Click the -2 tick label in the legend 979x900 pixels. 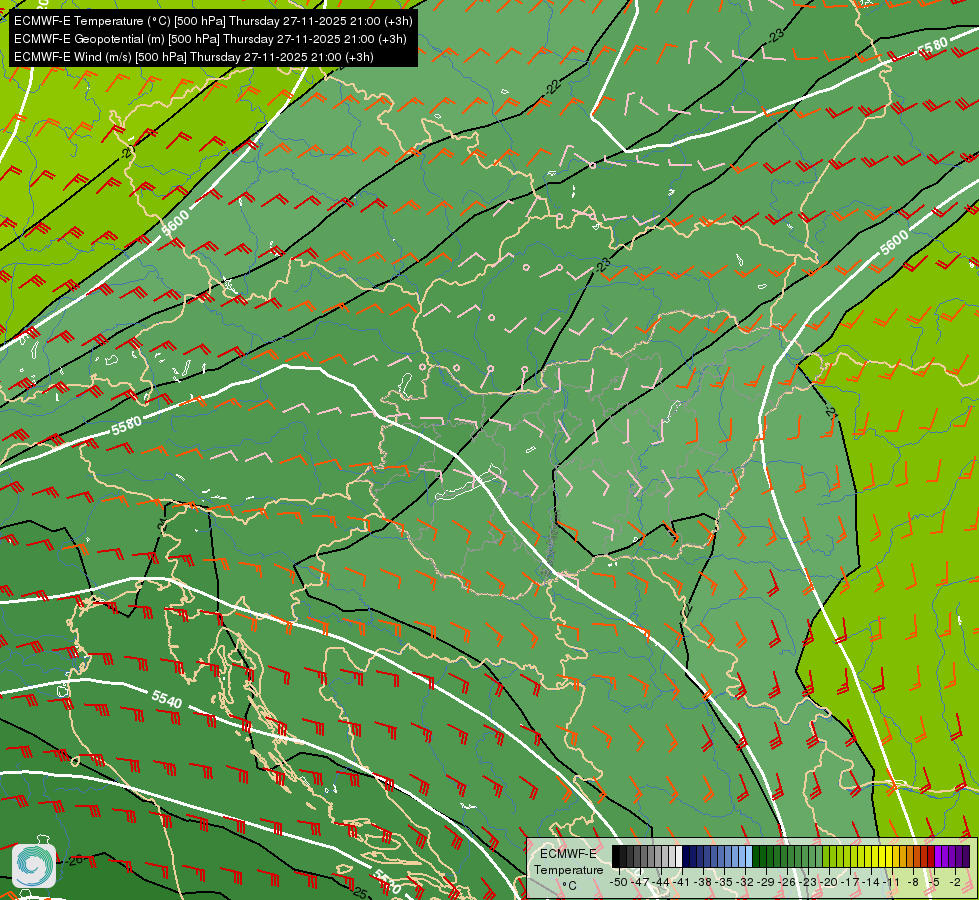[955, 883]
